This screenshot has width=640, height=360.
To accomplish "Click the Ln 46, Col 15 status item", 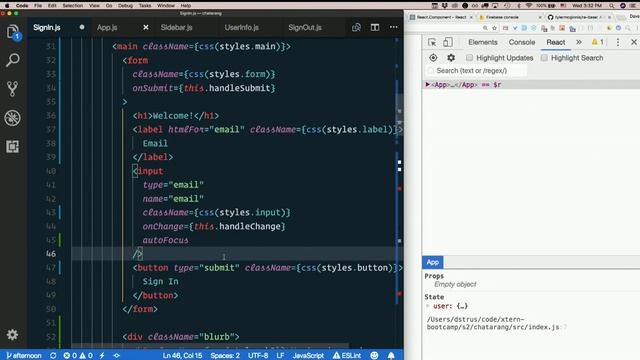I will click(182, 356).
